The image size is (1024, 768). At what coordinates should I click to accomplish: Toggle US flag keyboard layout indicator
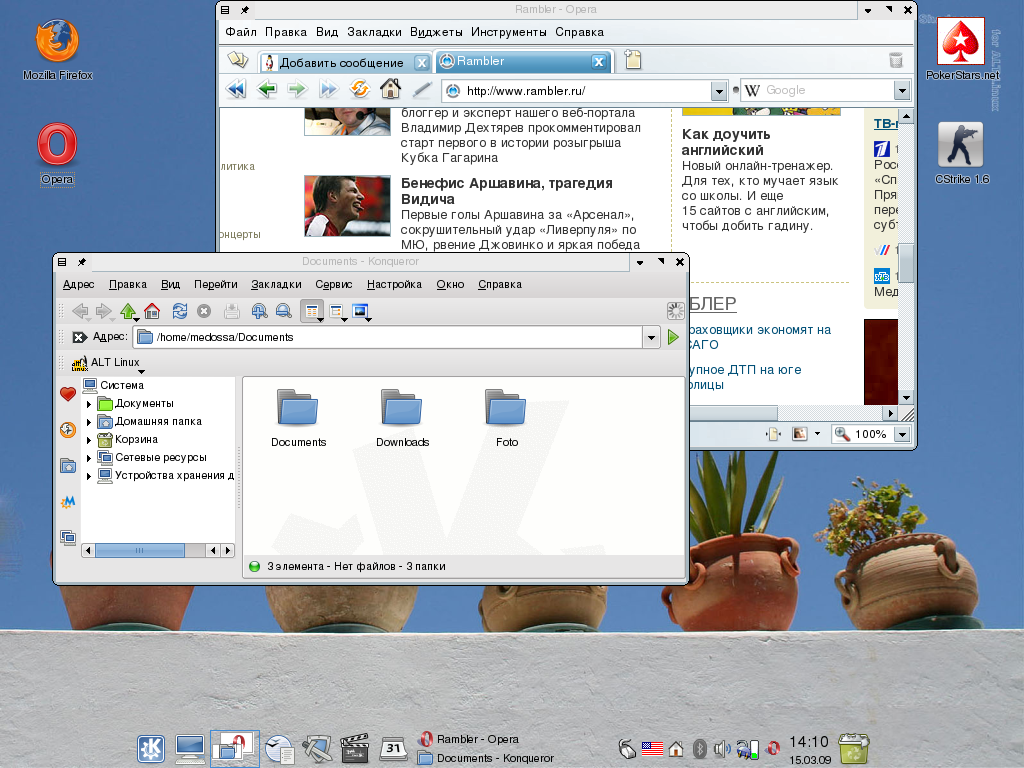pos(653,748)
